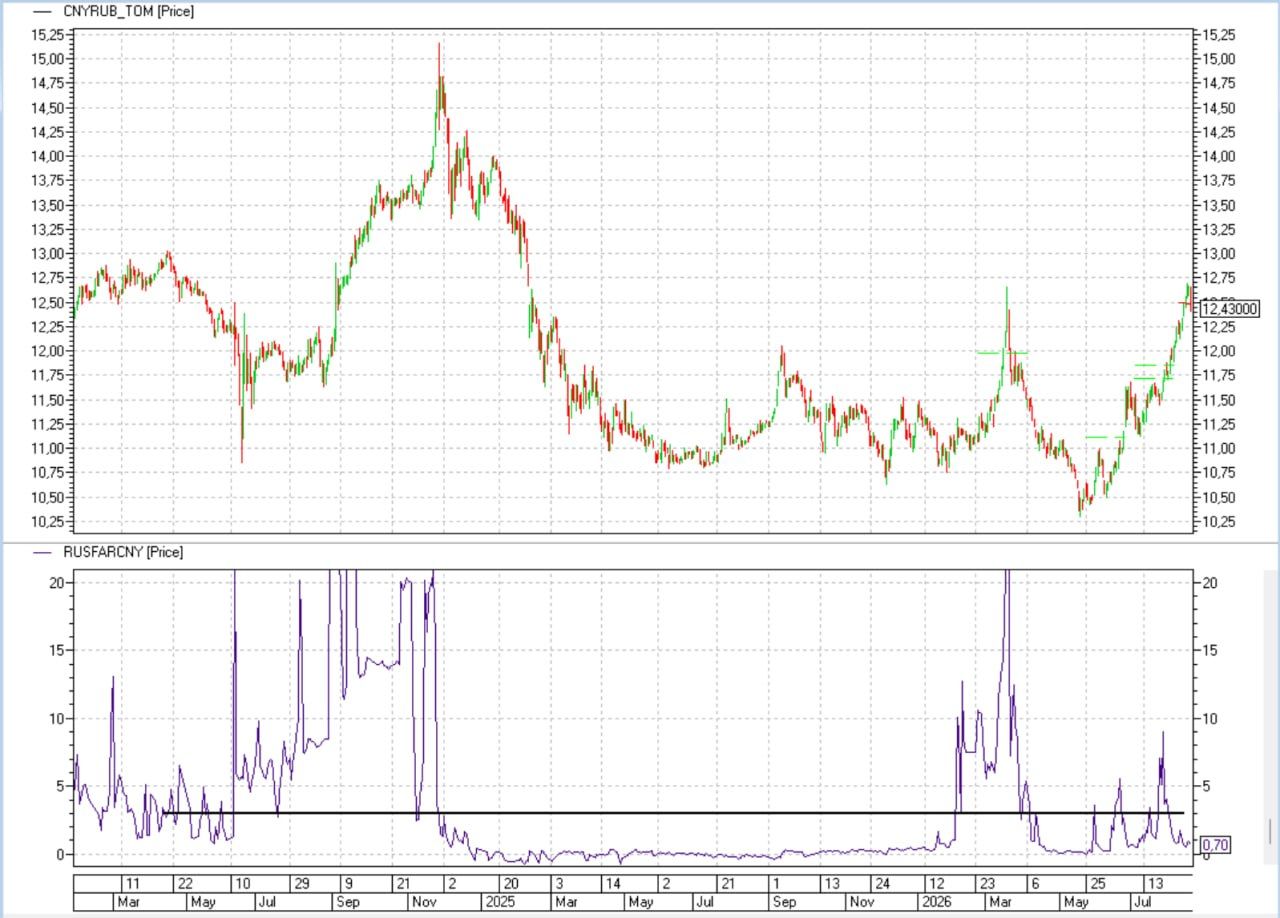Image resolution: width=1280 pixels, height=918 pixels.
Task: Click the RUSFARCNY [Price] legend label
Action: (x=123, y=552)
